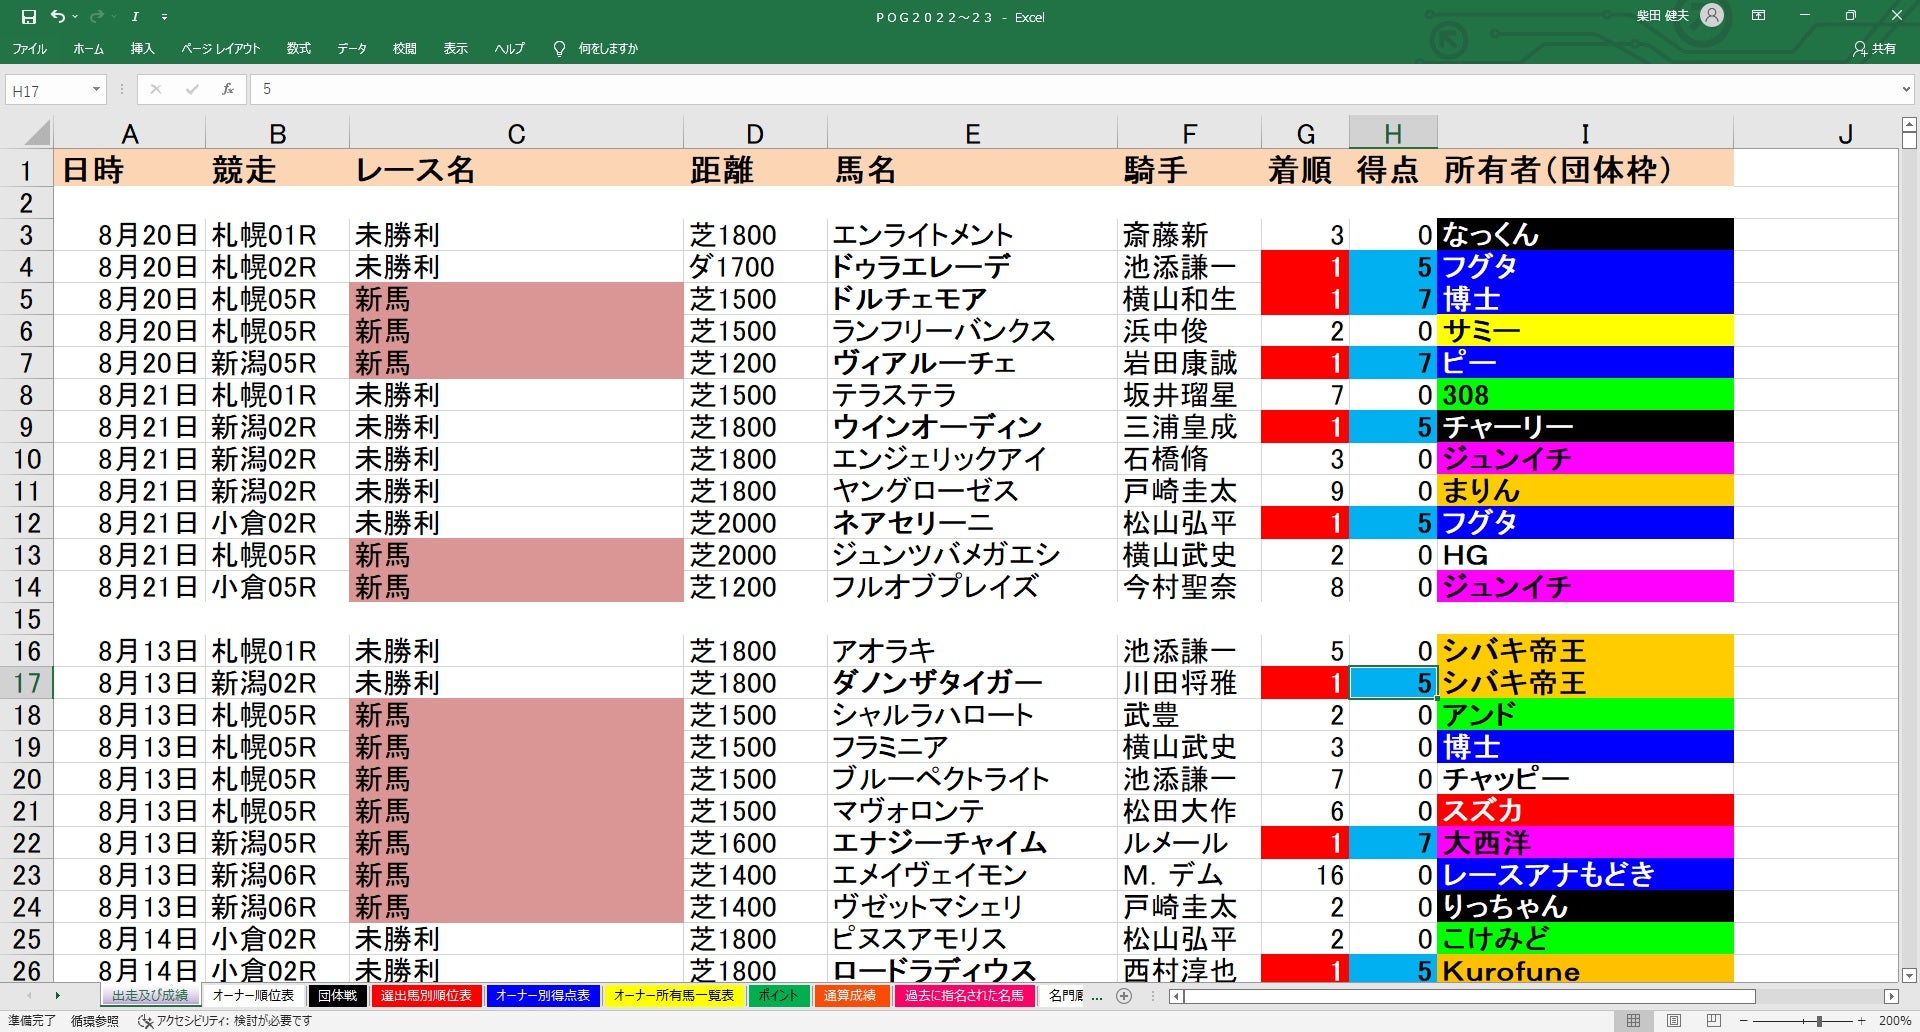Select the owner cell Kurofune

tap(1585, 970)
